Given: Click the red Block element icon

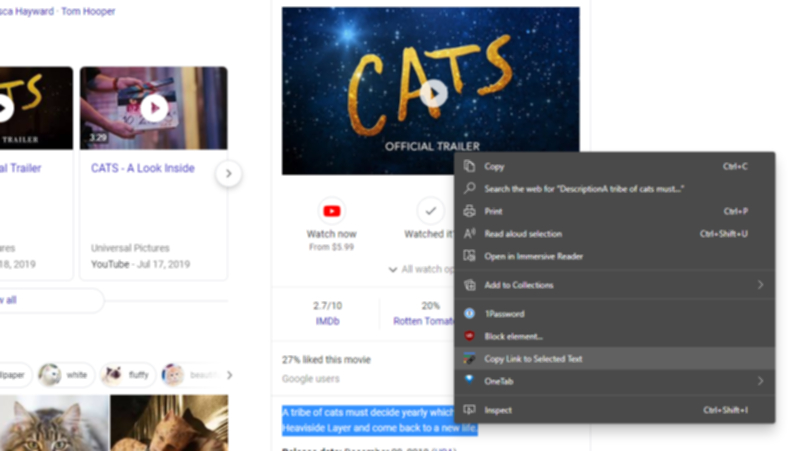Looking at the screenshot, I should tap(469, 336).
